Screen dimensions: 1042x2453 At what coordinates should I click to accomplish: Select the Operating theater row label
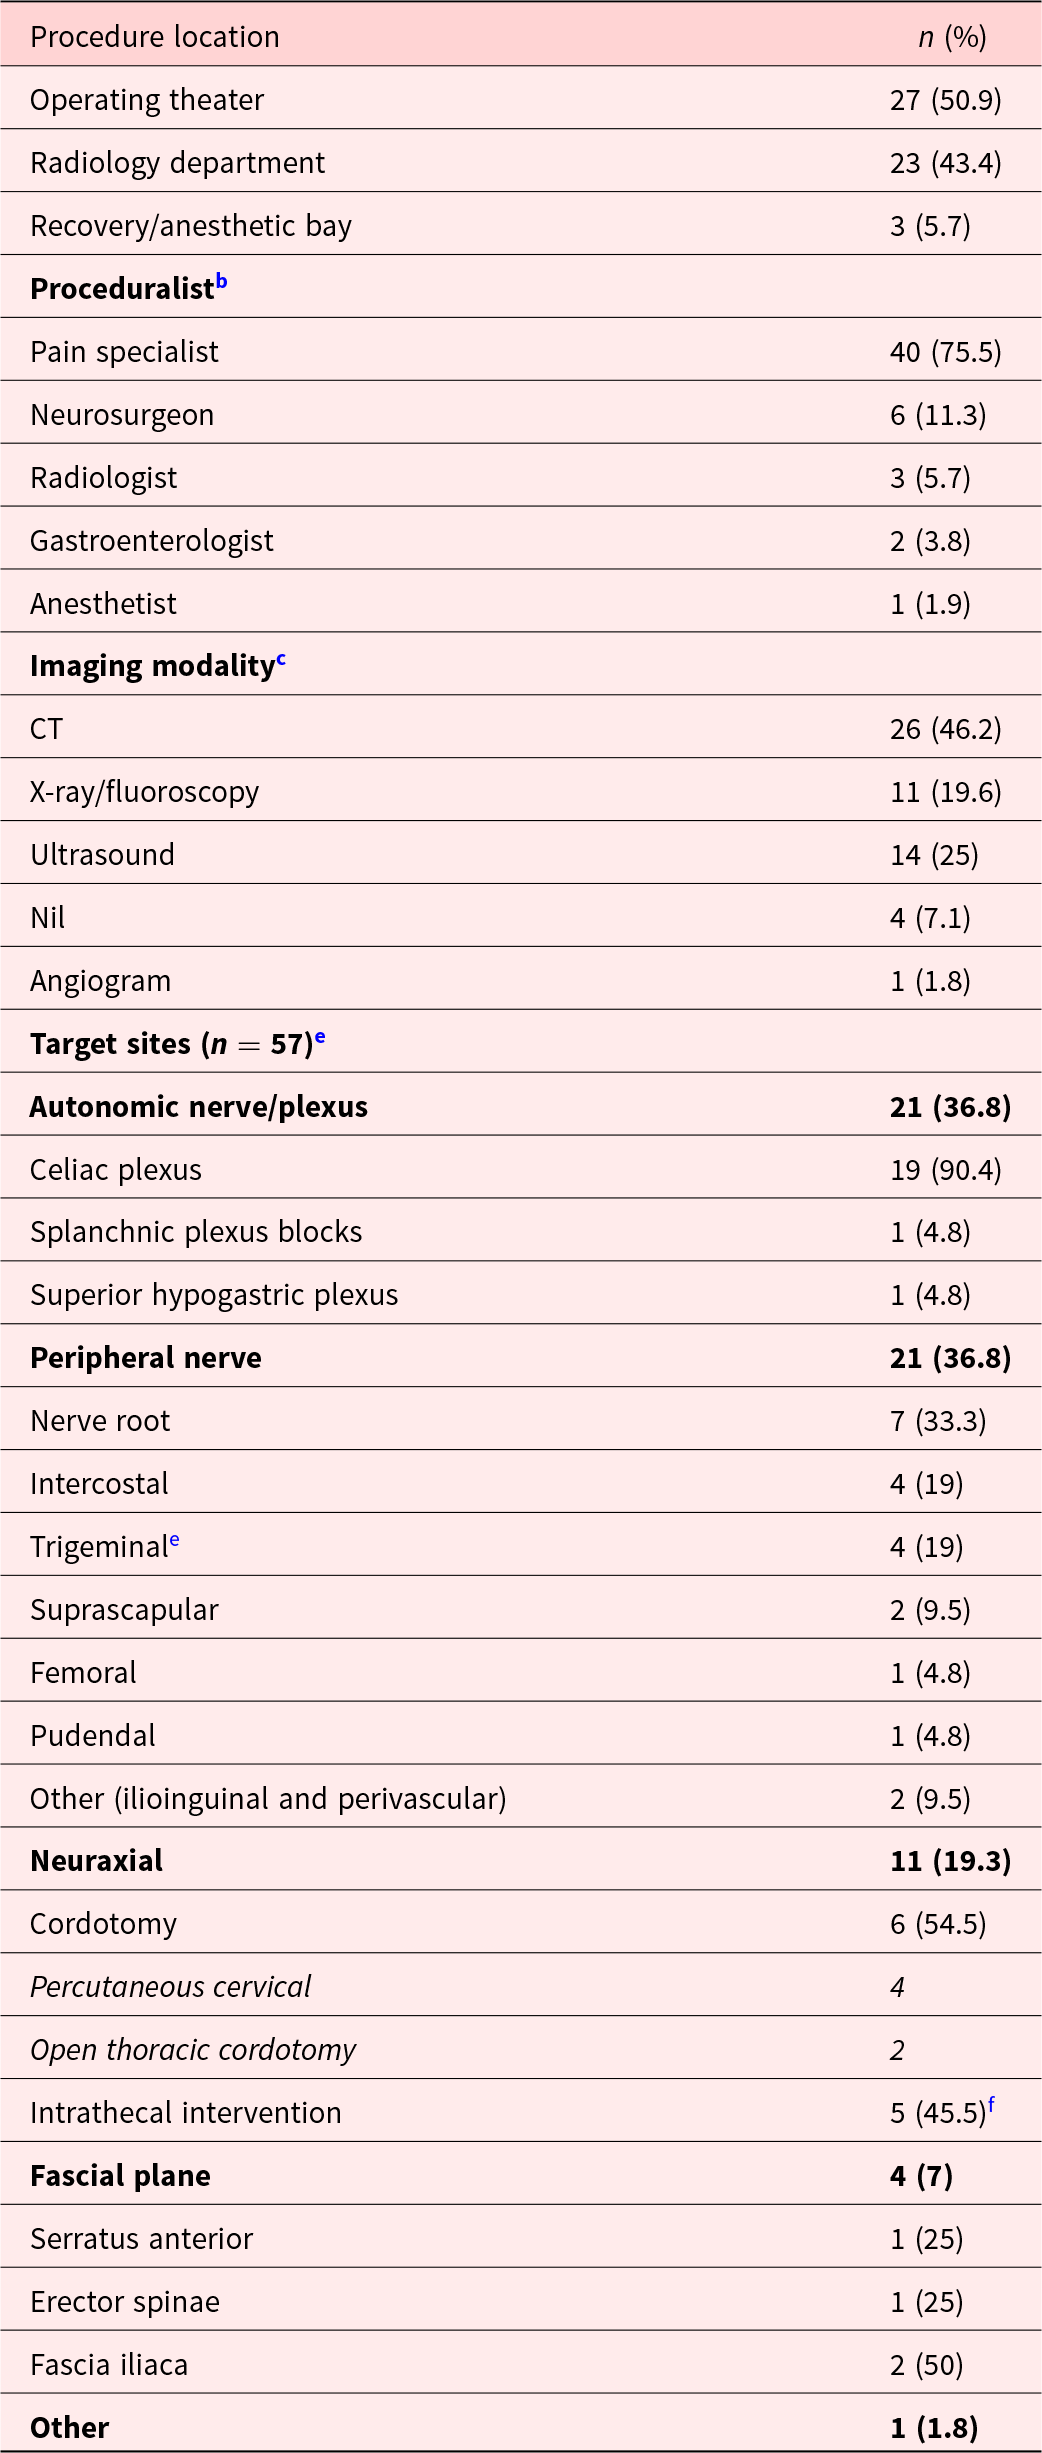point(147,100)
